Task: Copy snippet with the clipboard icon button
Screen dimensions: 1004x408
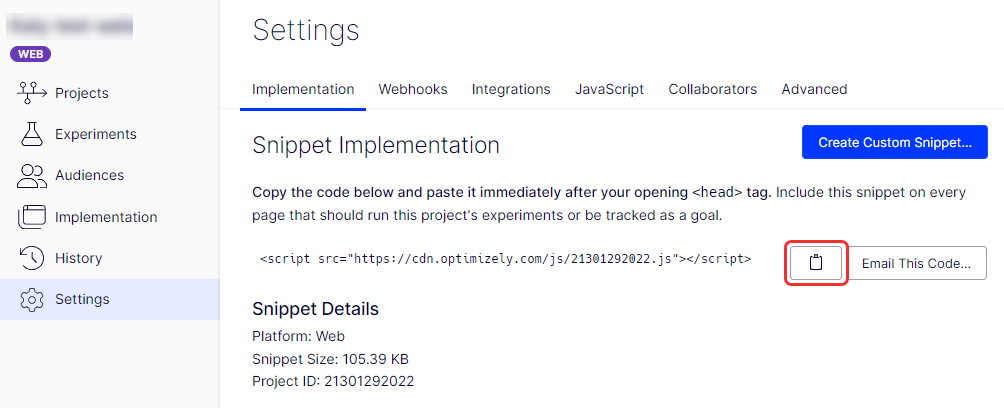Action: [x=816, y=263]
